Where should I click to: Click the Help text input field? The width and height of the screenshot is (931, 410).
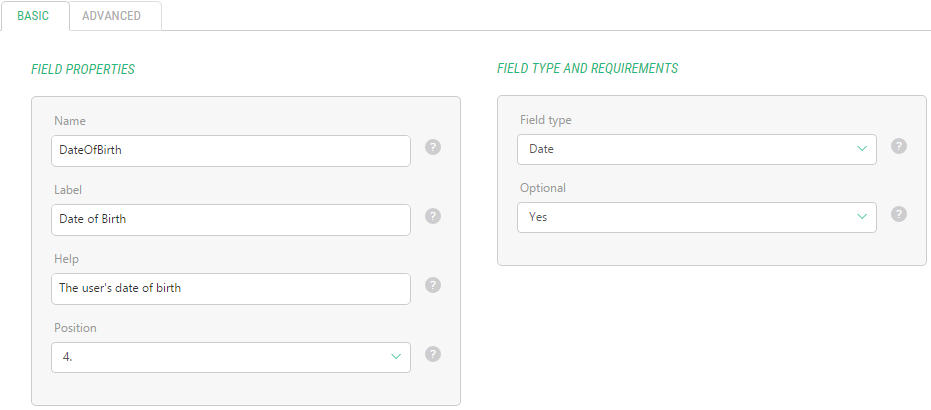[230, 289]
